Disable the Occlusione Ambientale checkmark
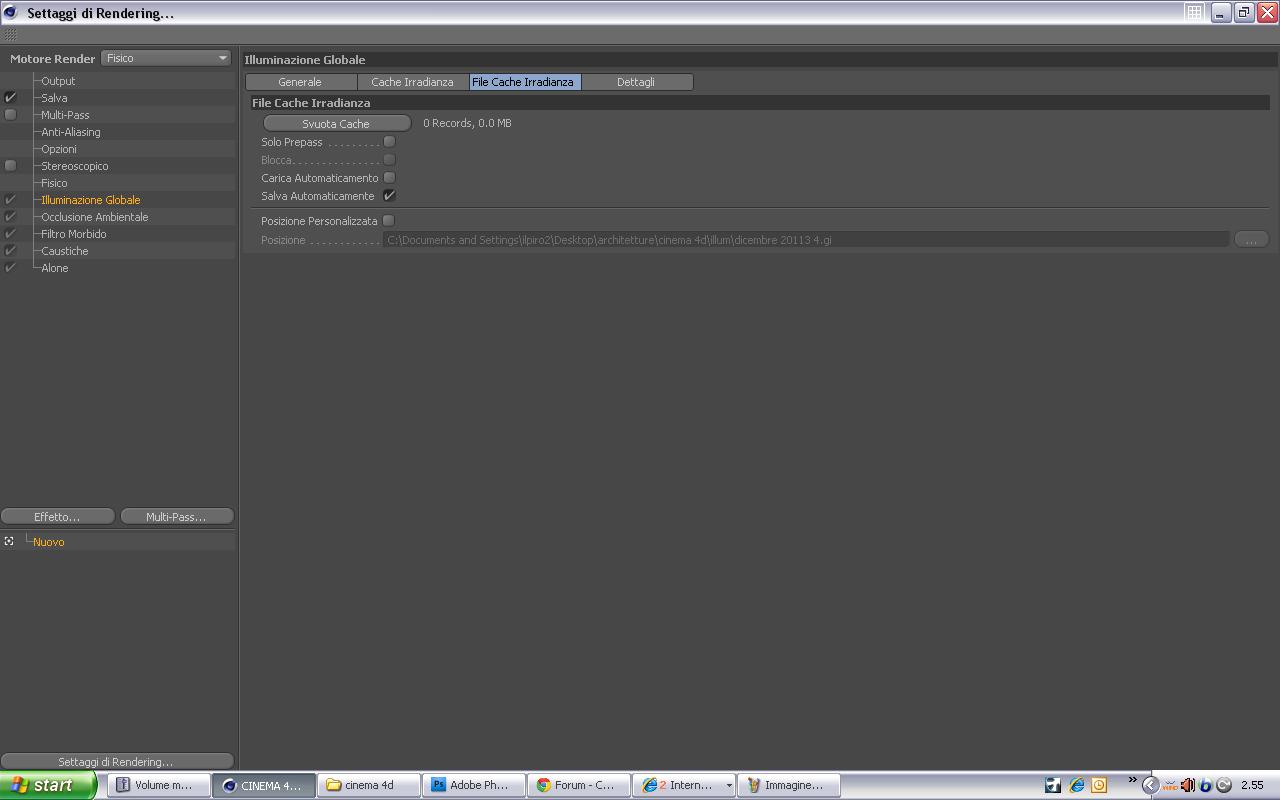Screen dimensions: 1280x800 point(11,217)
